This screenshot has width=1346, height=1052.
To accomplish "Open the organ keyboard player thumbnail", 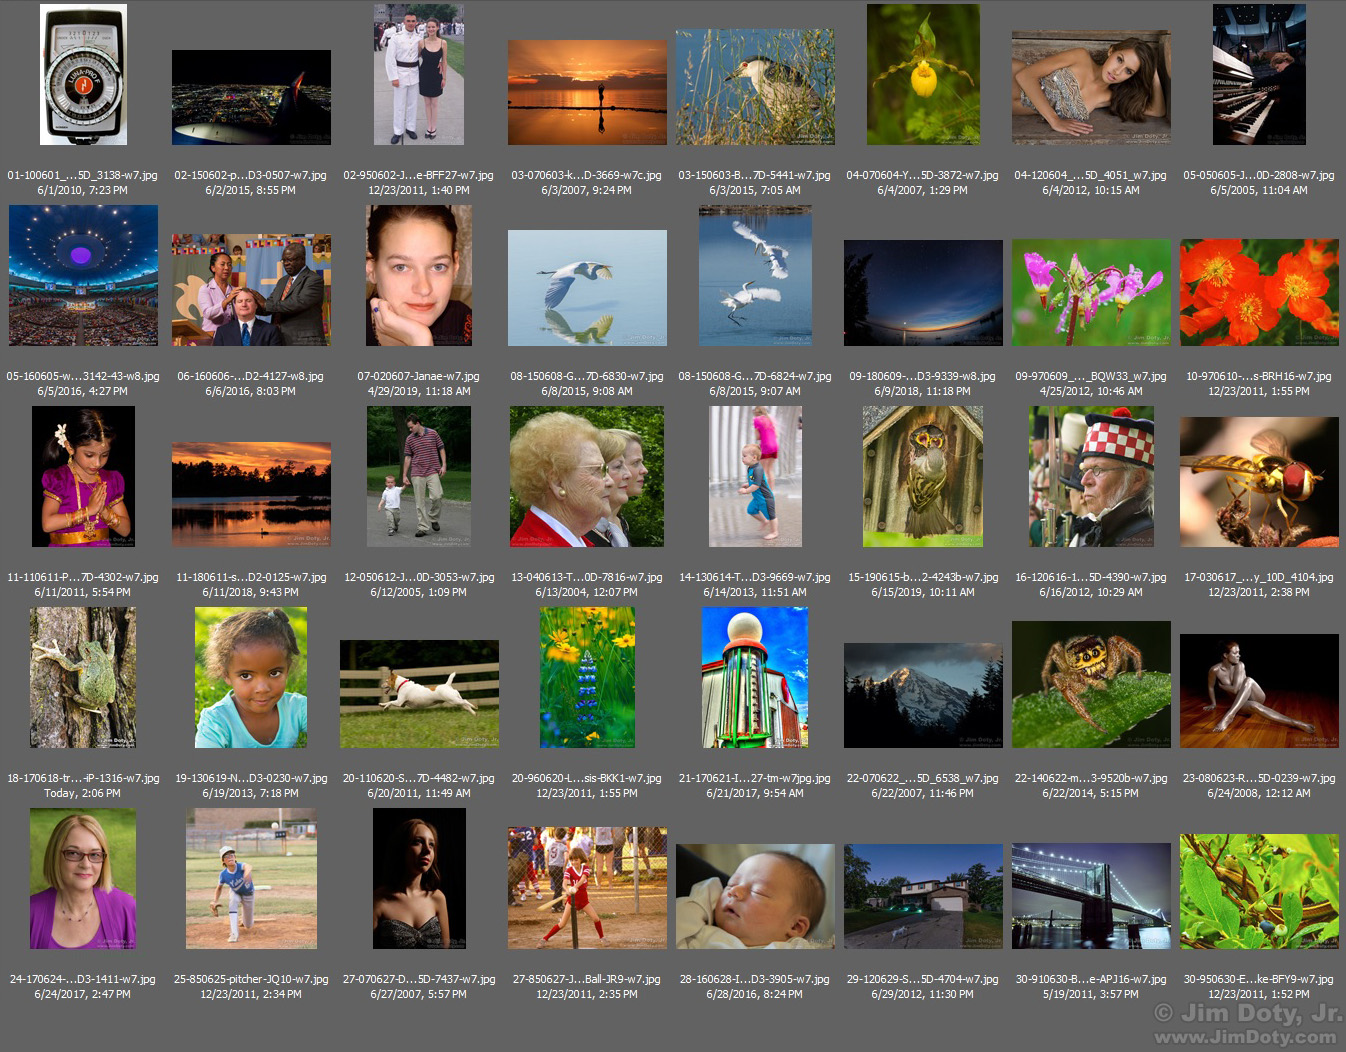I will (x=1259, y=74).
